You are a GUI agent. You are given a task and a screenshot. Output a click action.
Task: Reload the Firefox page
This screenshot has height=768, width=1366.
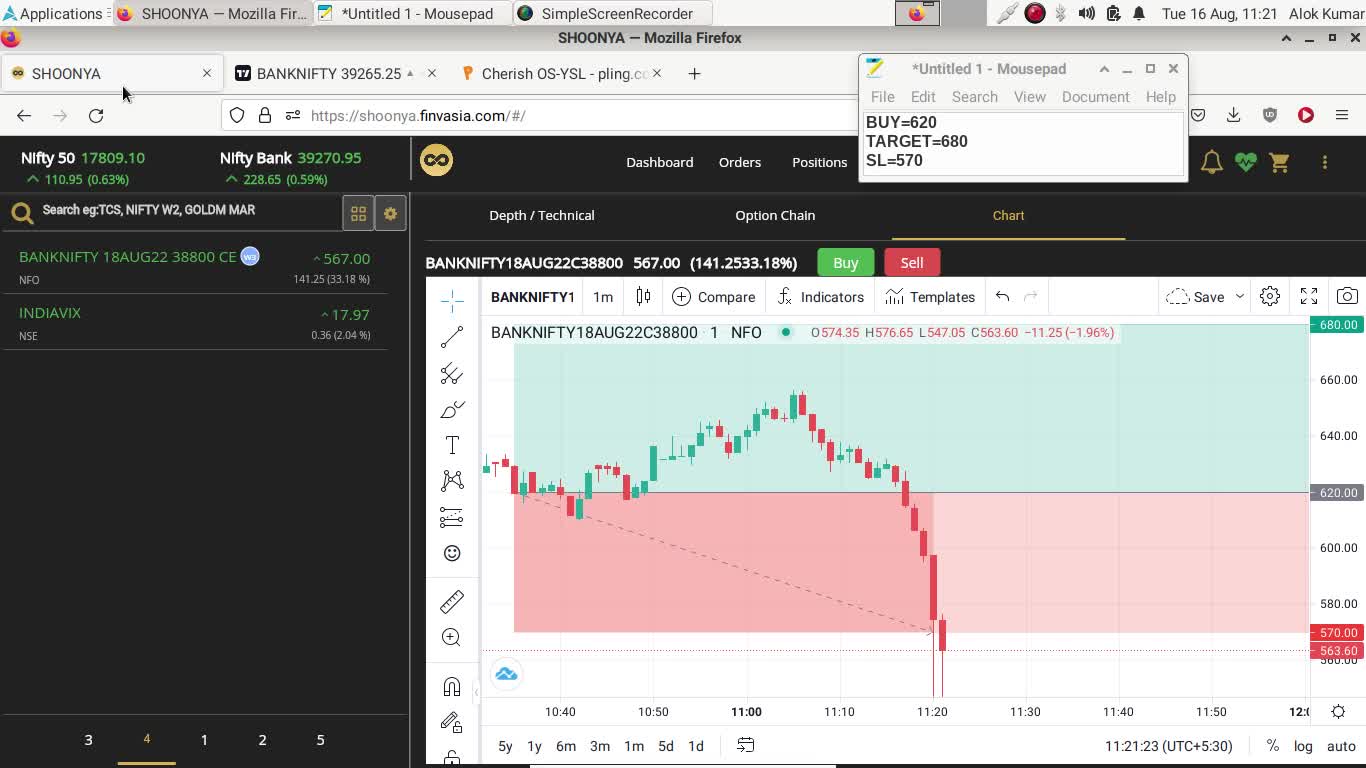[x=96, y=116]
